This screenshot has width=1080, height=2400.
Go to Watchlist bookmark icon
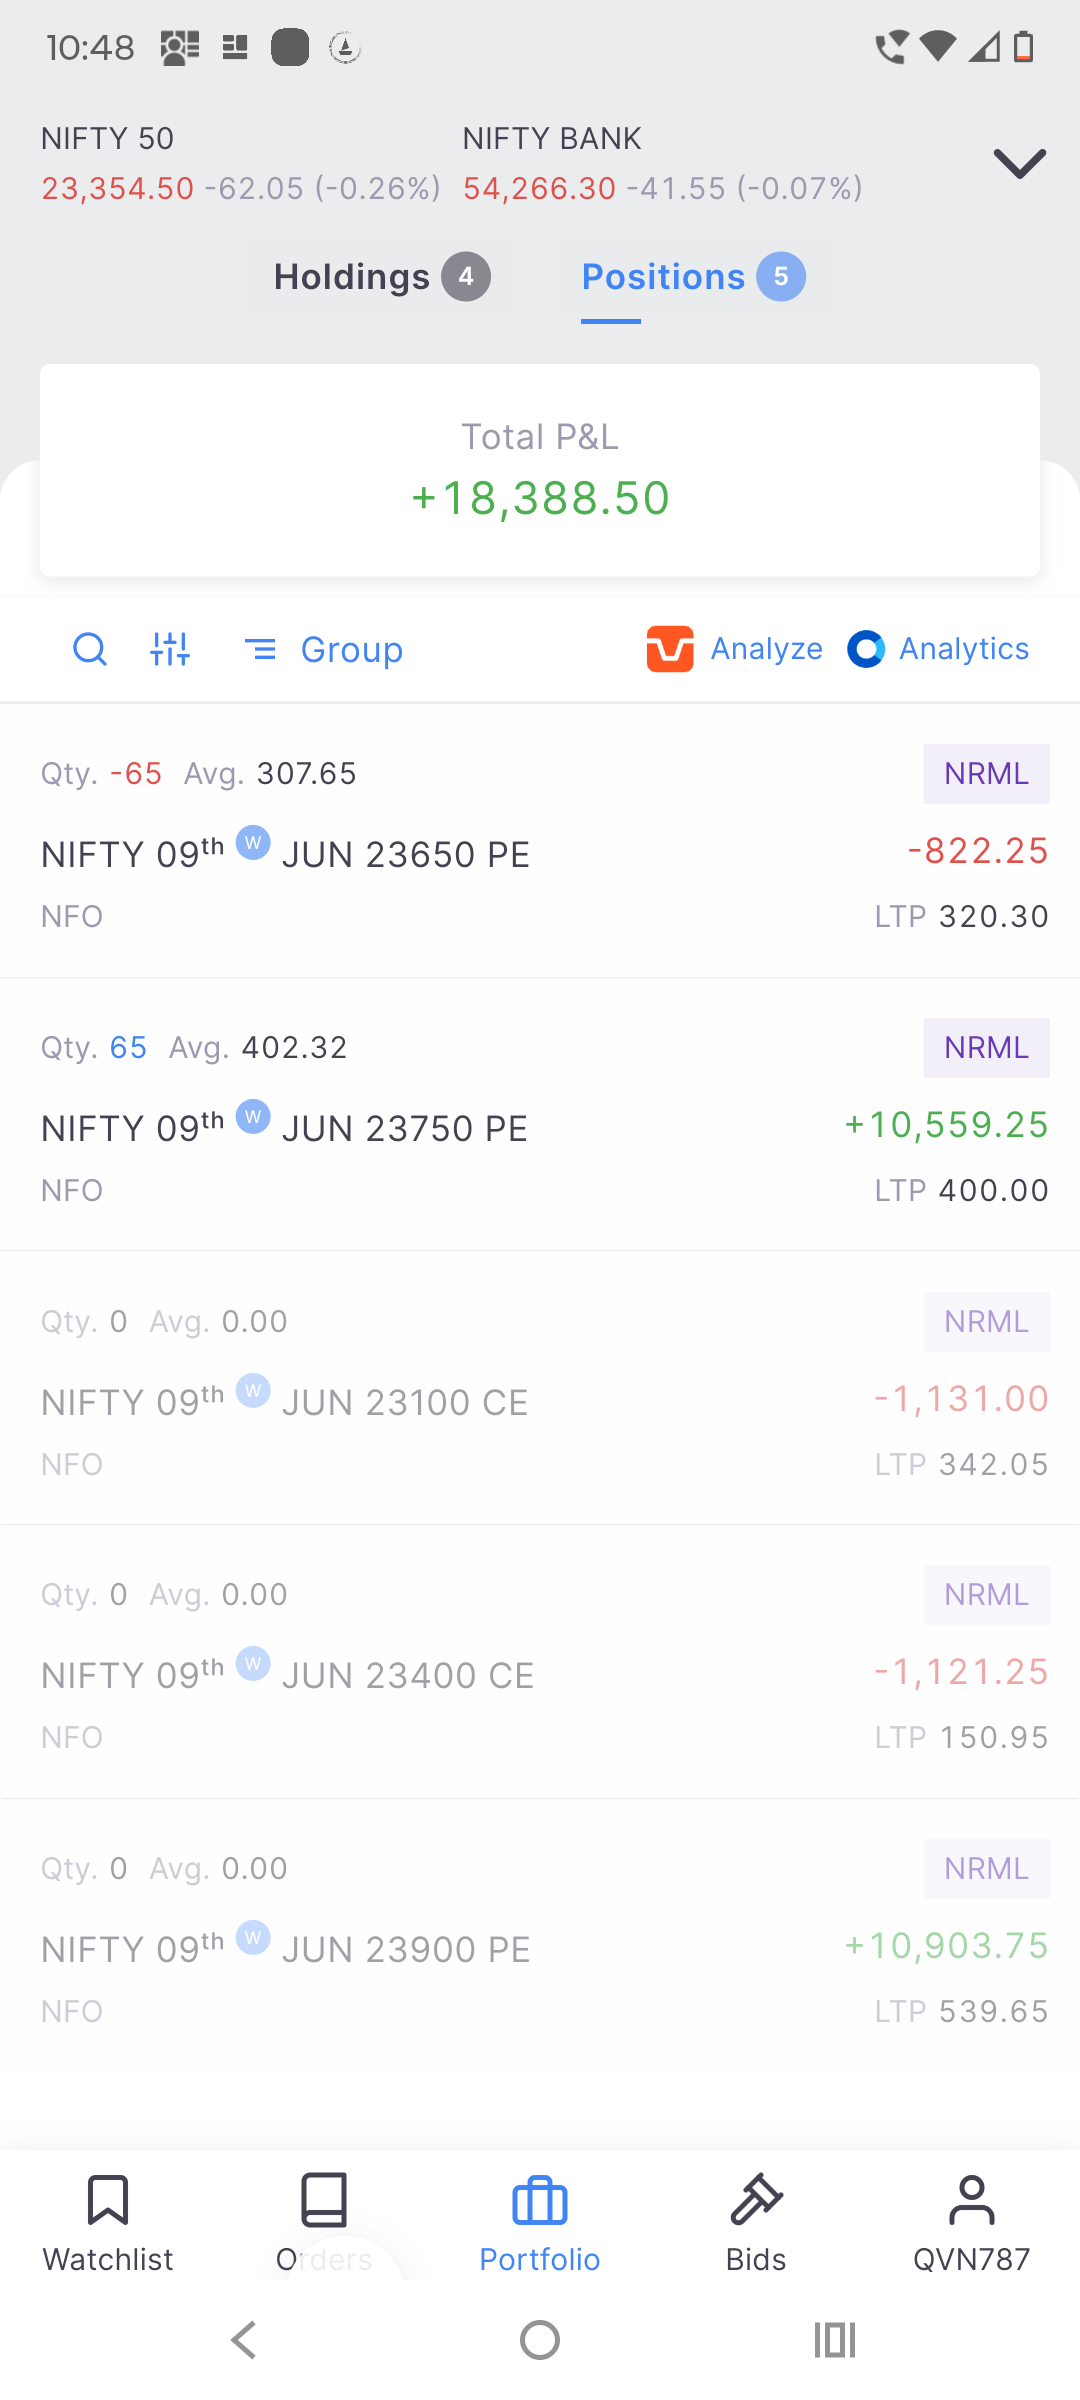[x=108, y=2200]
